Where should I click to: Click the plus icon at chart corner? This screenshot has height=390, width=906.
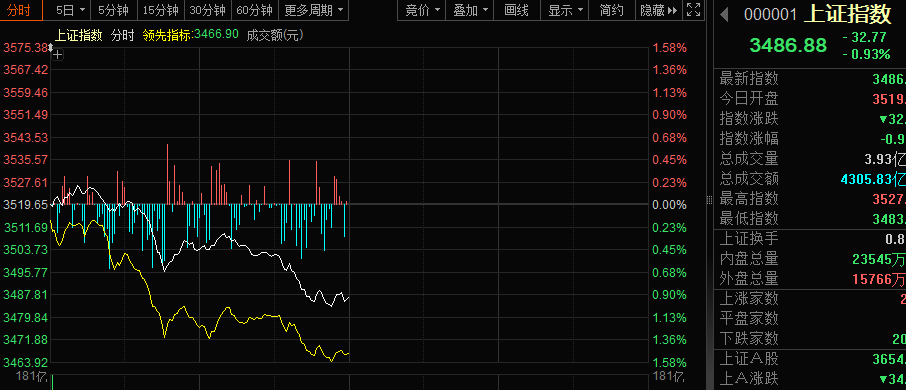click(x=58, y=55)
